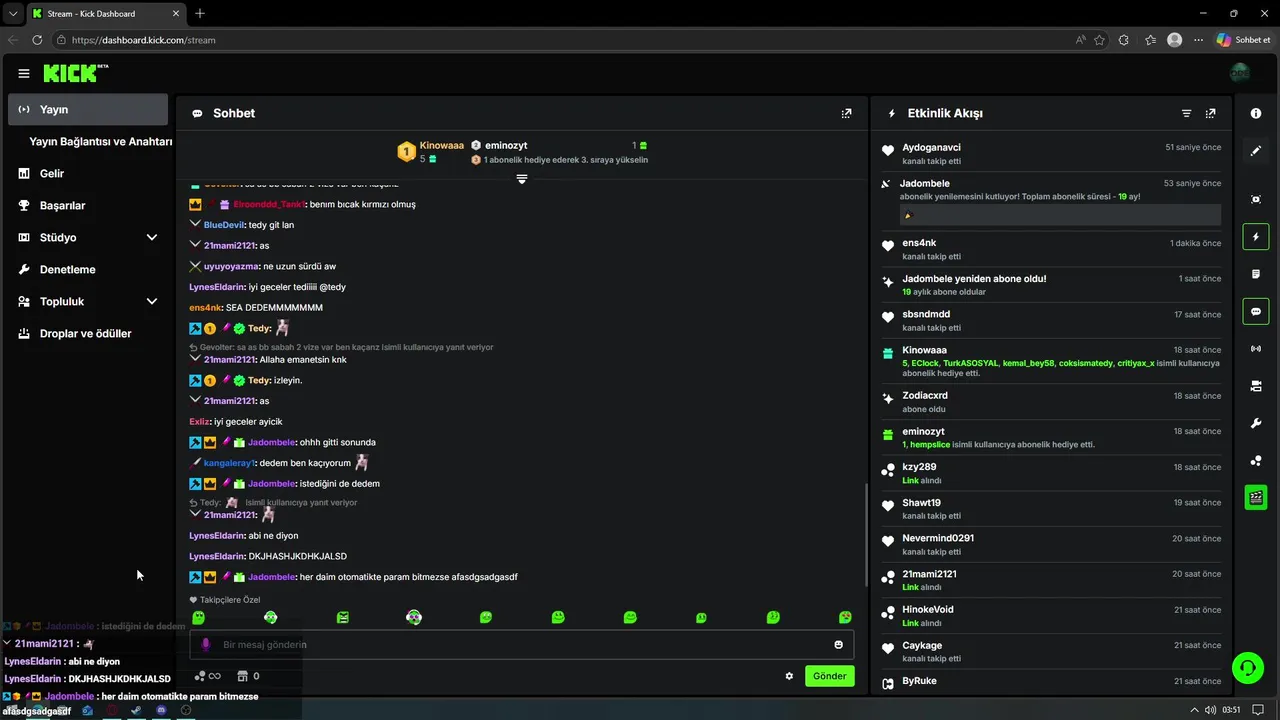
Task: Click the Kick logo
Action: (x=76, y=73)
